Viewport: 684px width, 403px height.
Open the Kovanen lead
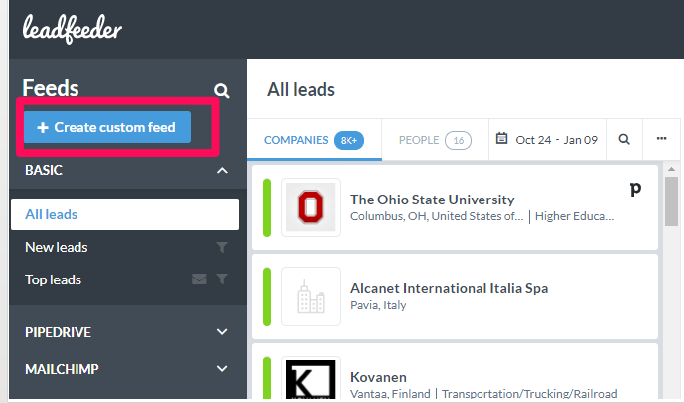(455, 372)
